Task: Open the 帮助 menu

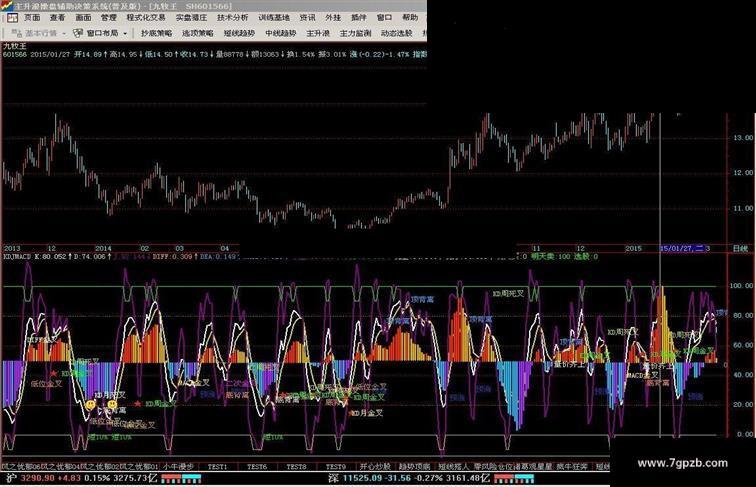Action: 410,18
